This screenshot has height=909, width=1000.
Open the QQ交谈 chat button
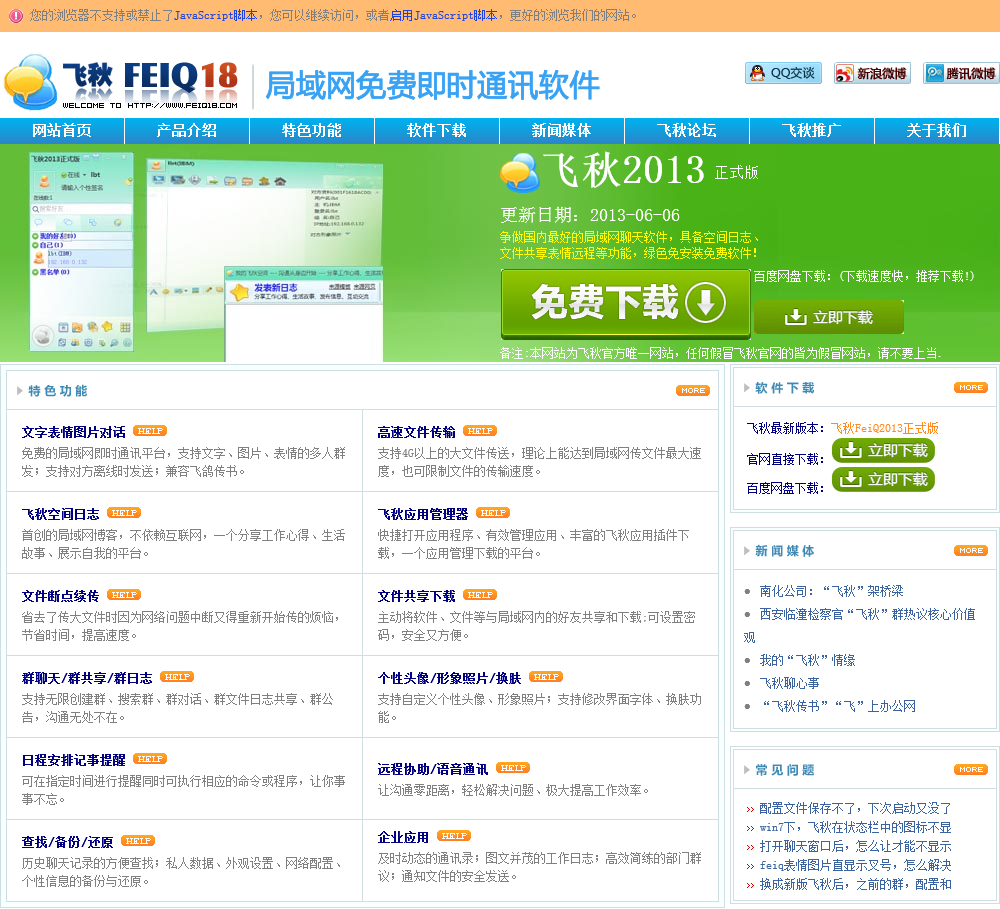click(783, 73)
